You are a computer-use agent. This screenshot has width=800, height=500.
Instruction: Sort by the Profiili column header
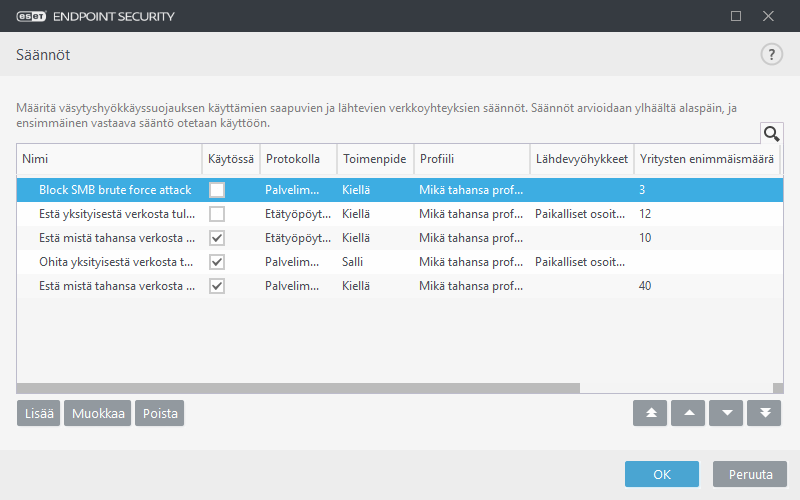[472, 159]
